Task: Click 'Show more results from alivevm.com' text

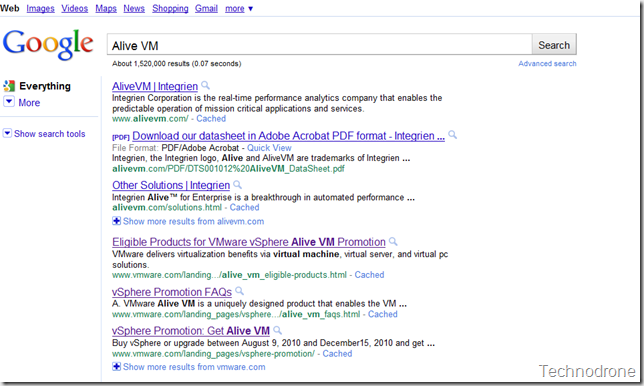Action: [193, 221]
